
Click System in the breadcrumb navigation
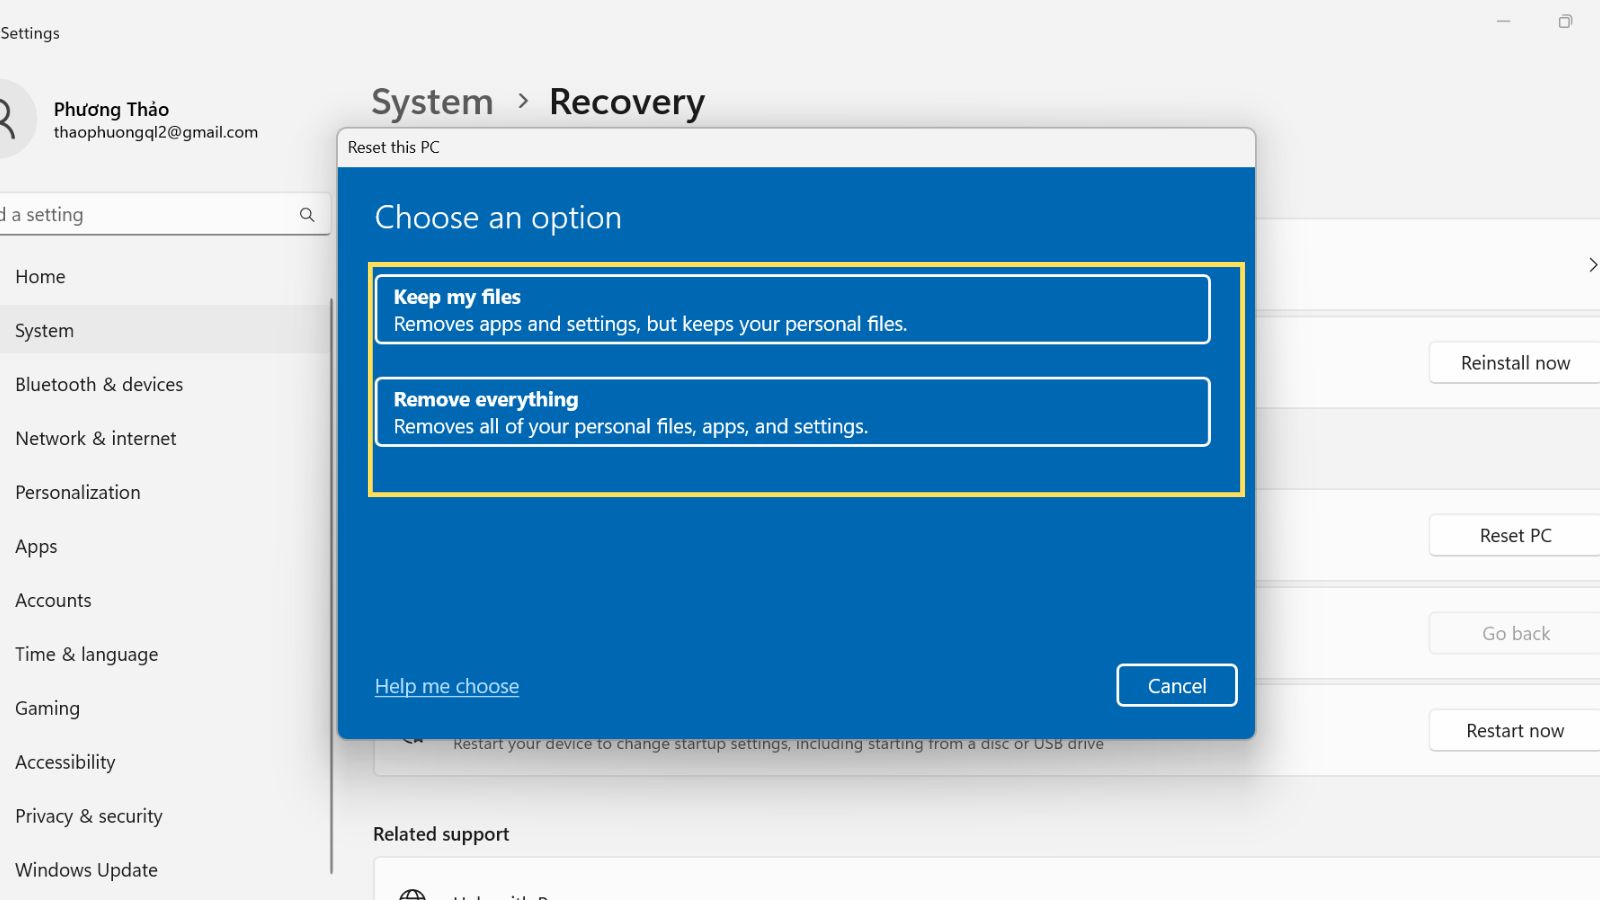tap(432, 101)
